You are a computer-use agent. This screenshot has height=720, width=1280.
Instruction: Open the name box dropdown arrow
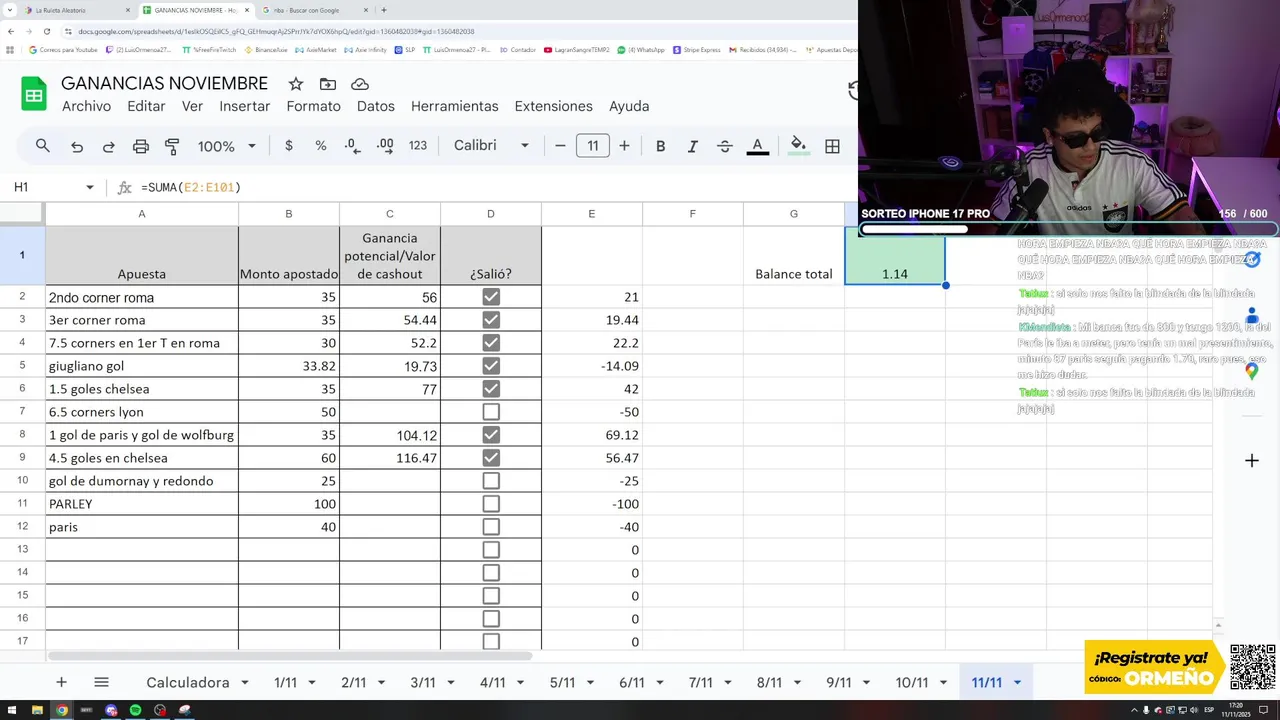tap(90, 188)
